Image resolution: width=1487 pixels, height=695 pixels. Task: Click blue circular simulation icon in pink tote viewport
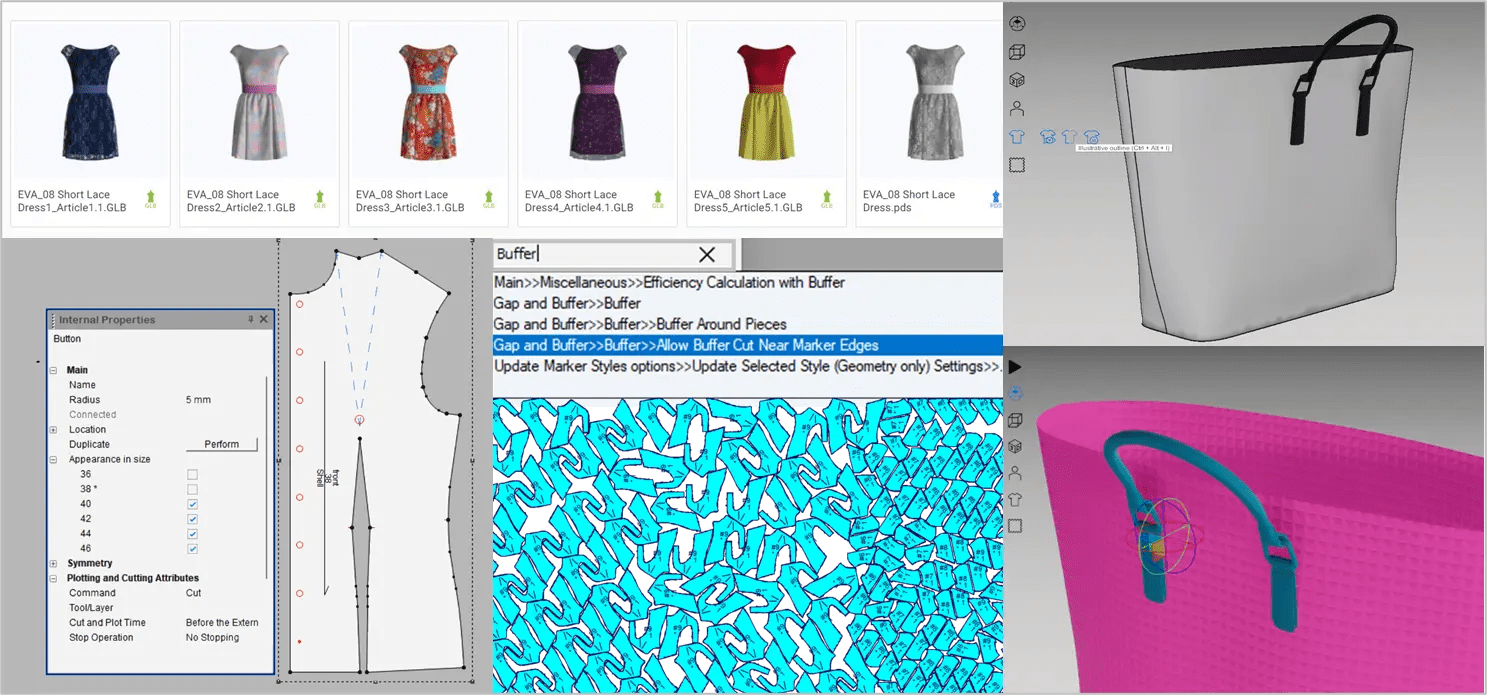(x=1016, y=393)
